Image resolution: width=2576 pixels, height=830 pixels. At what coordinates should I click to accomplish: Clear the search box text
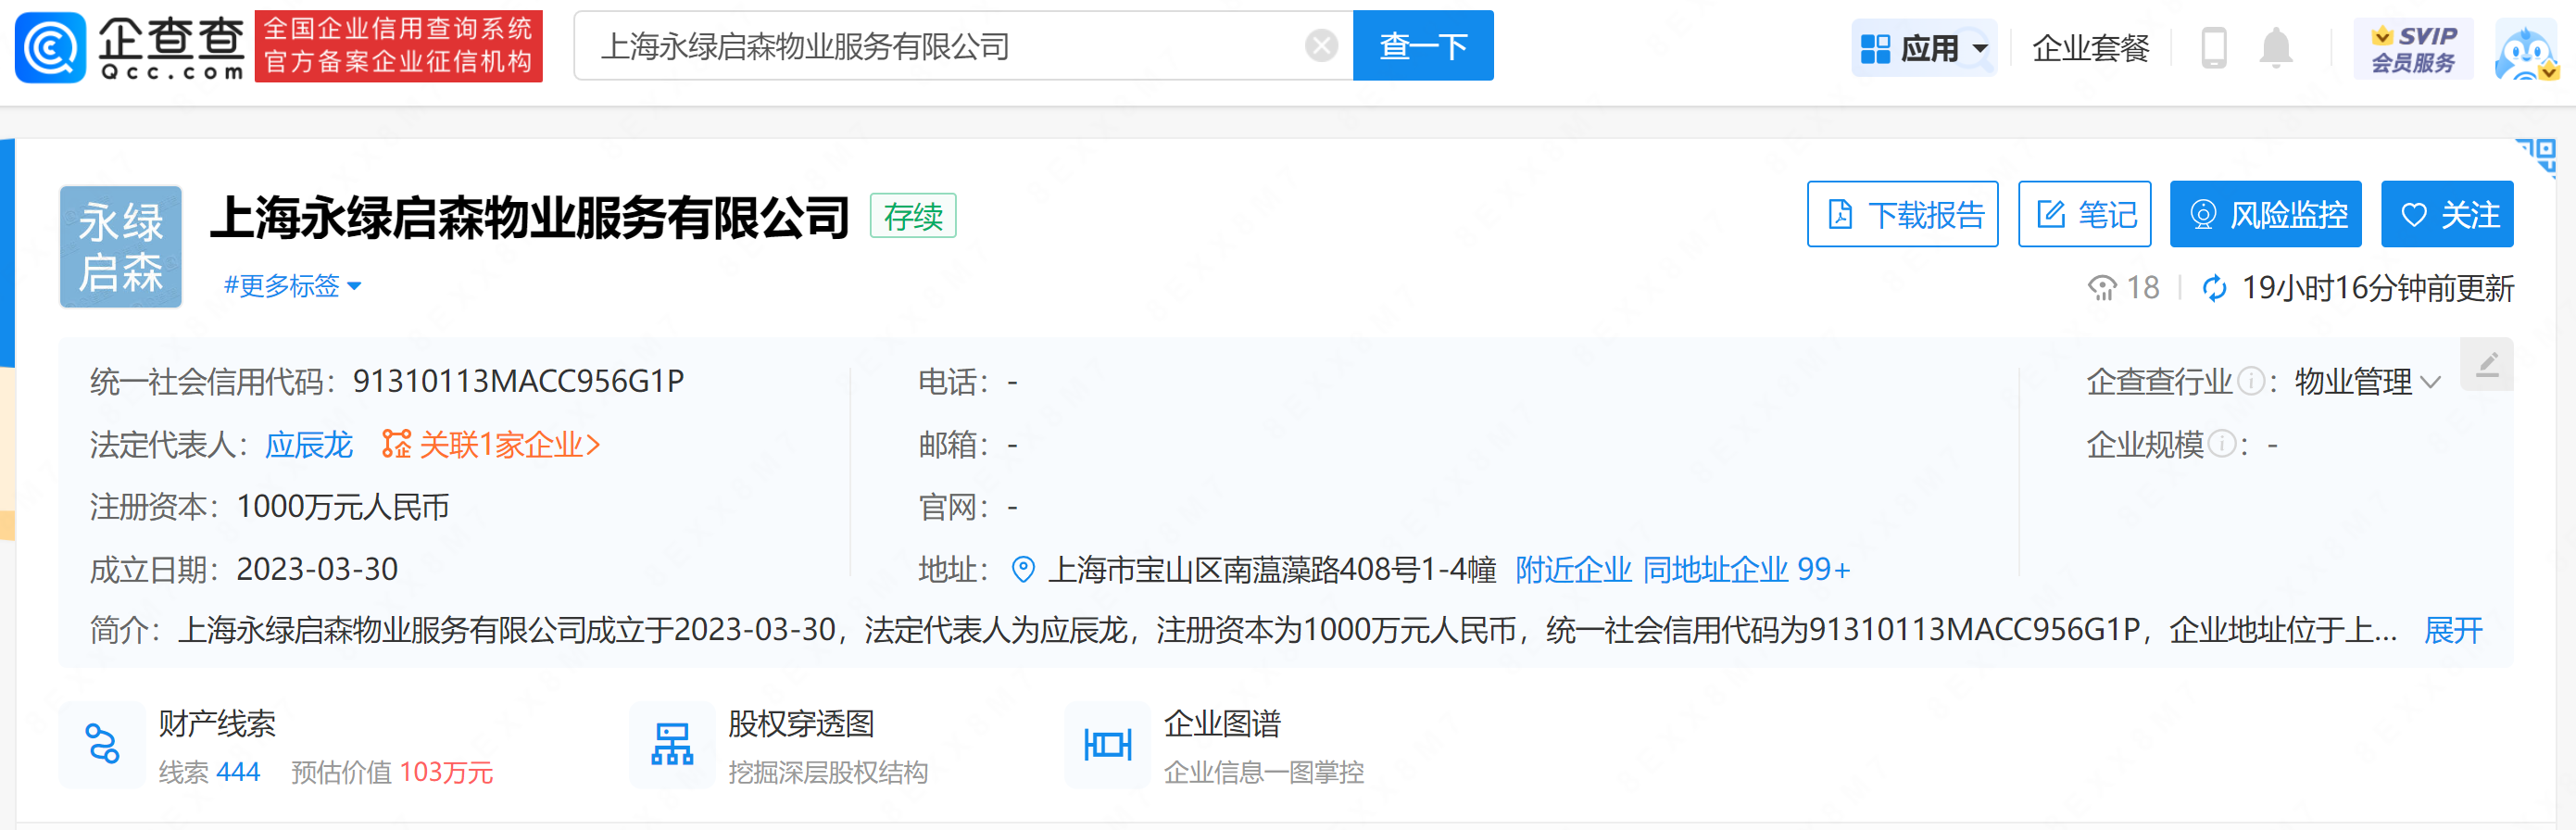pyautogui.click(x=1321, y=46)
